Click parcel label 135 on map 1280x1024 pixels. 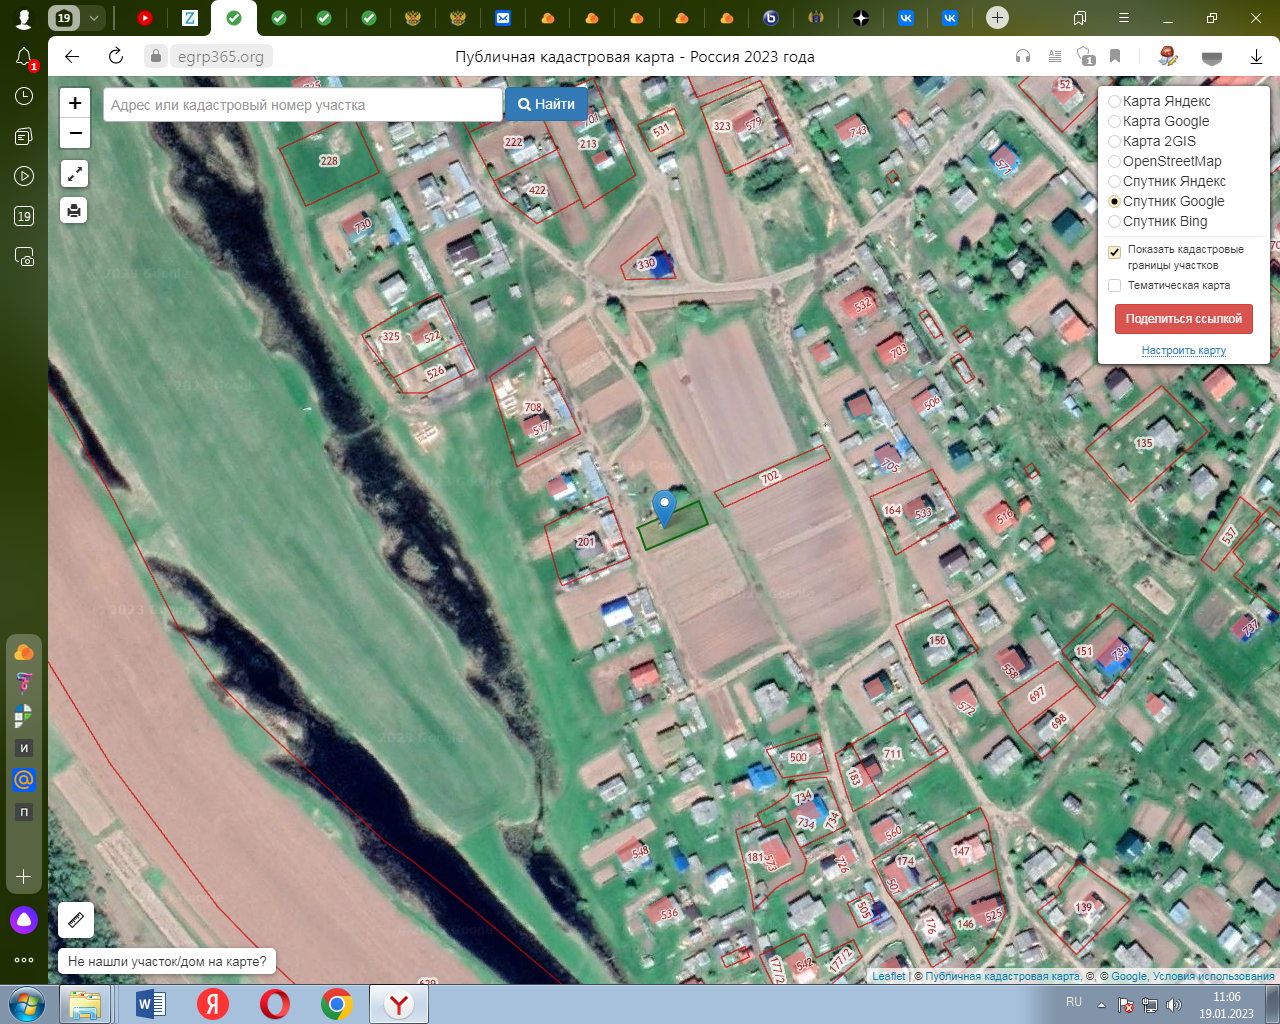point(1144,442)
